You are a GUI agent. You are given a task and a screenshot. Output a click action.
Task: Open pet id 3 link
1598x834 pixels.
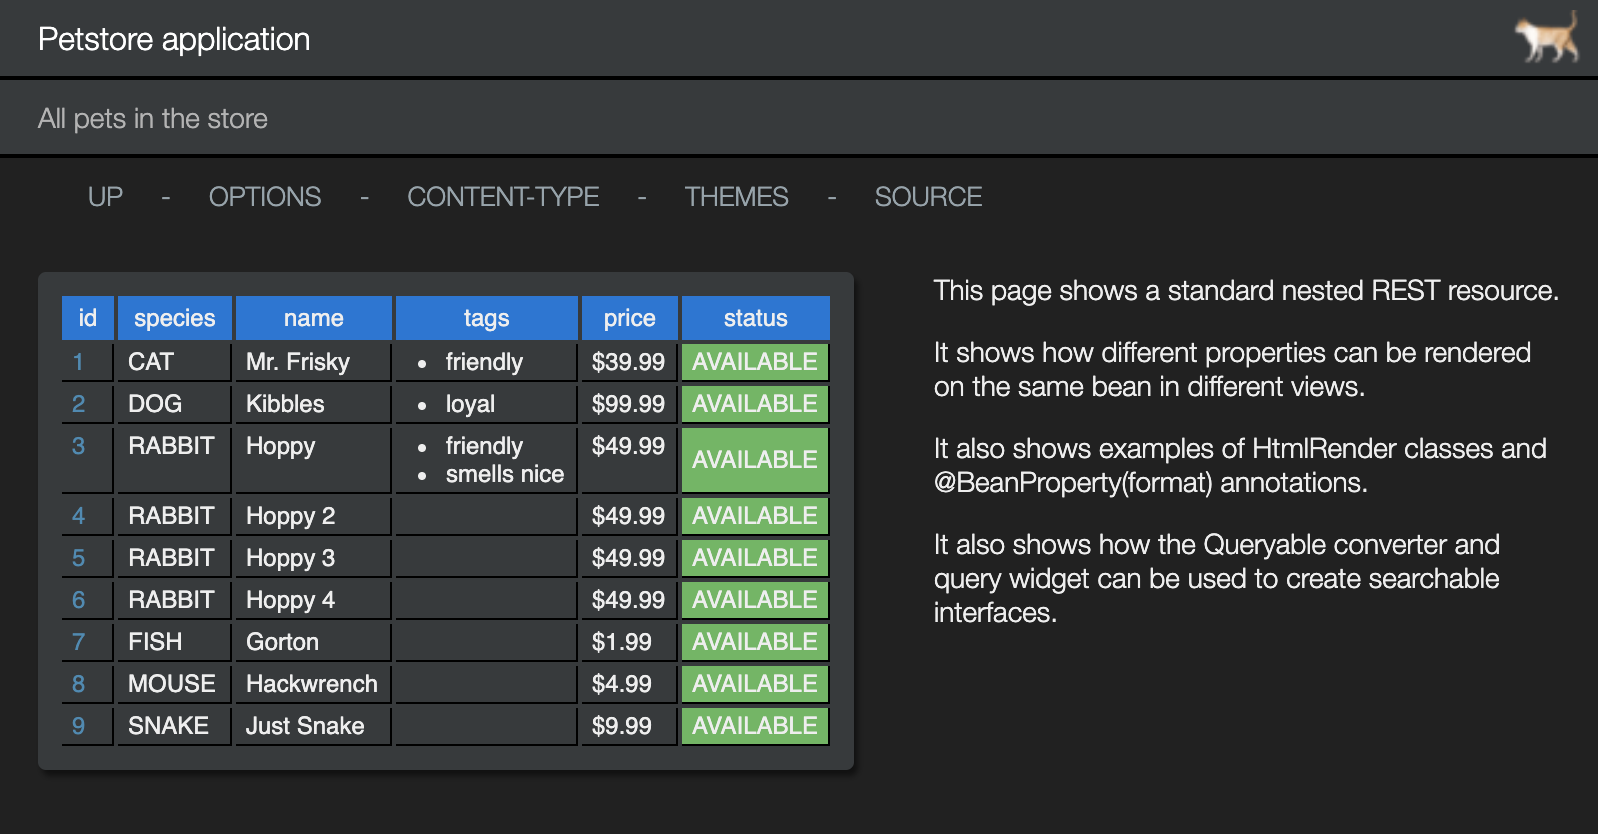pyautogui.click(x=78, y=446)
